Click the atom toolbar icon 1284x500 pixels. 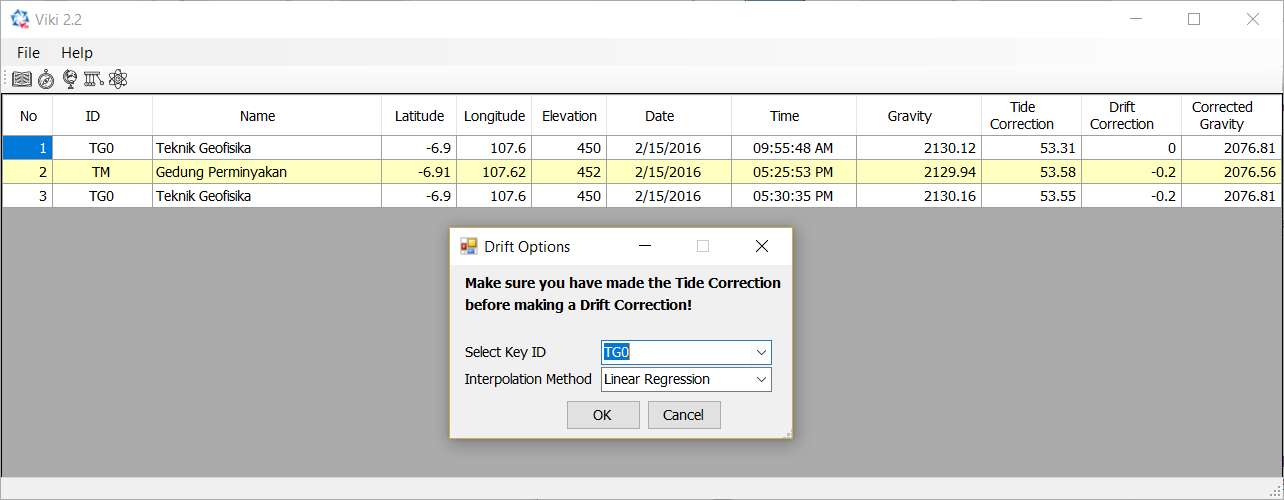click(118, 79)
